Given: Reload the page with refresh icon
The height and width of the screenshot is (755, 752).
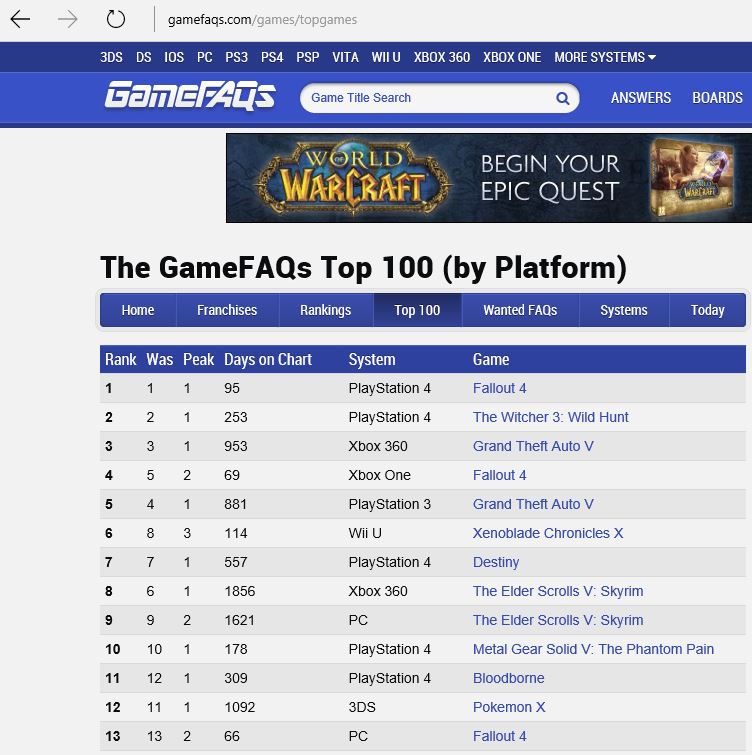Looking at the screenshot, I should (116, 19).
